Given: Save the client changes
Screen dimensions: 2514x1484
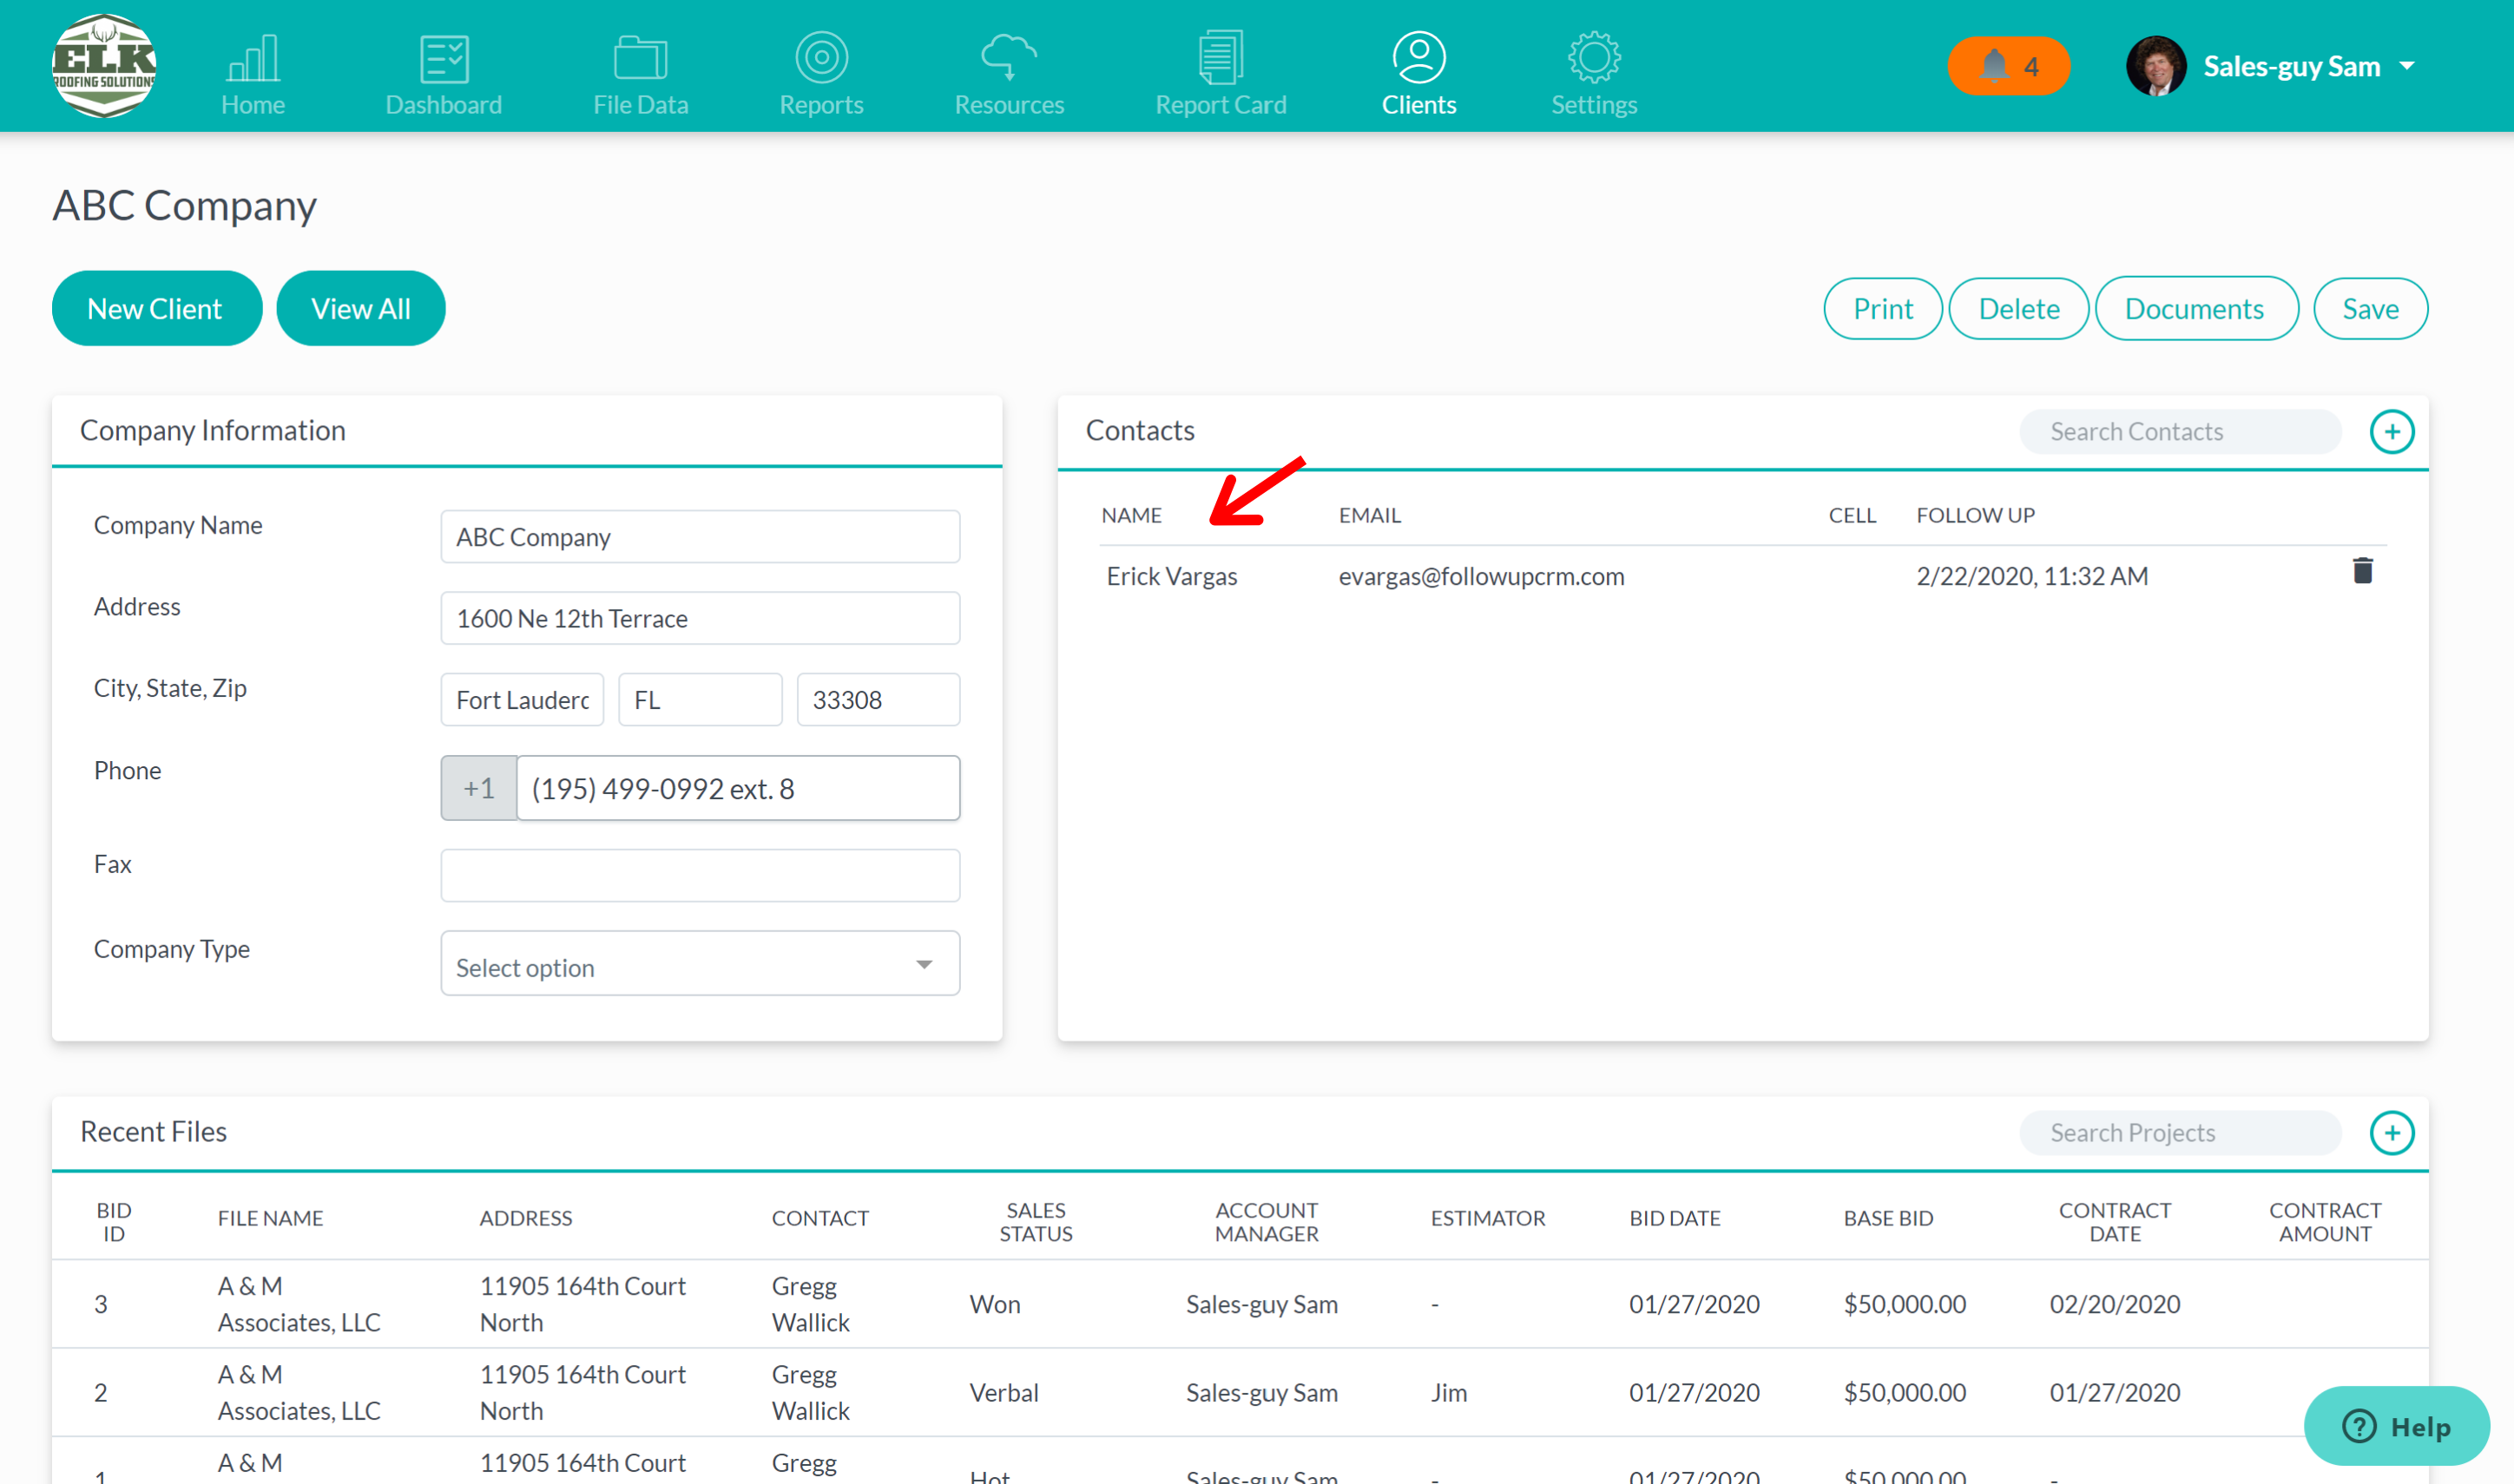Looking at the screenshot, I should click(2370, 308).
